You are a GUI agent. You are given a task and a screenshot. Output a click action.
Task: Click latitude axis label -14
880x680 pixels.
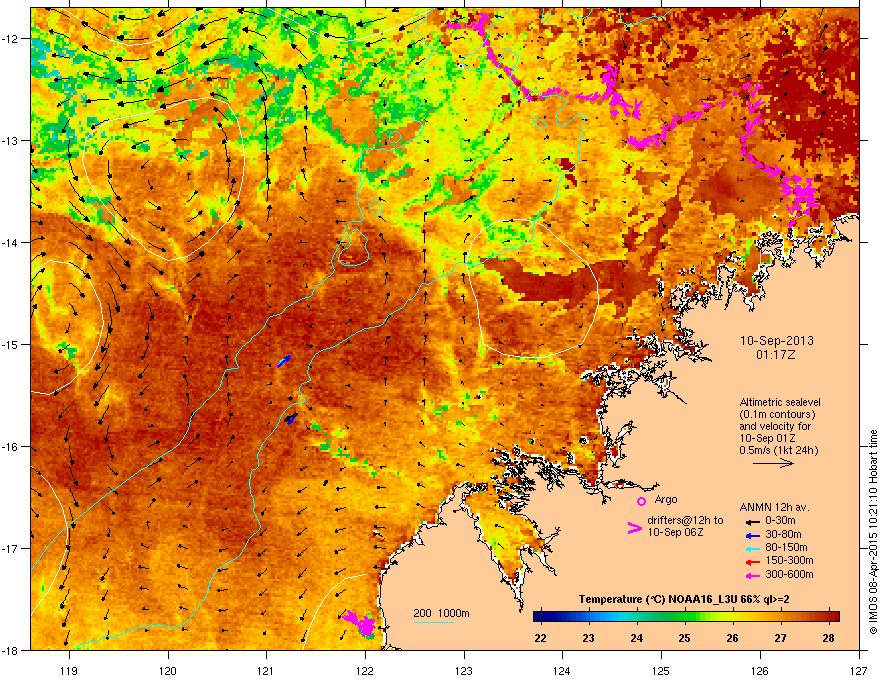coord(10,242)
